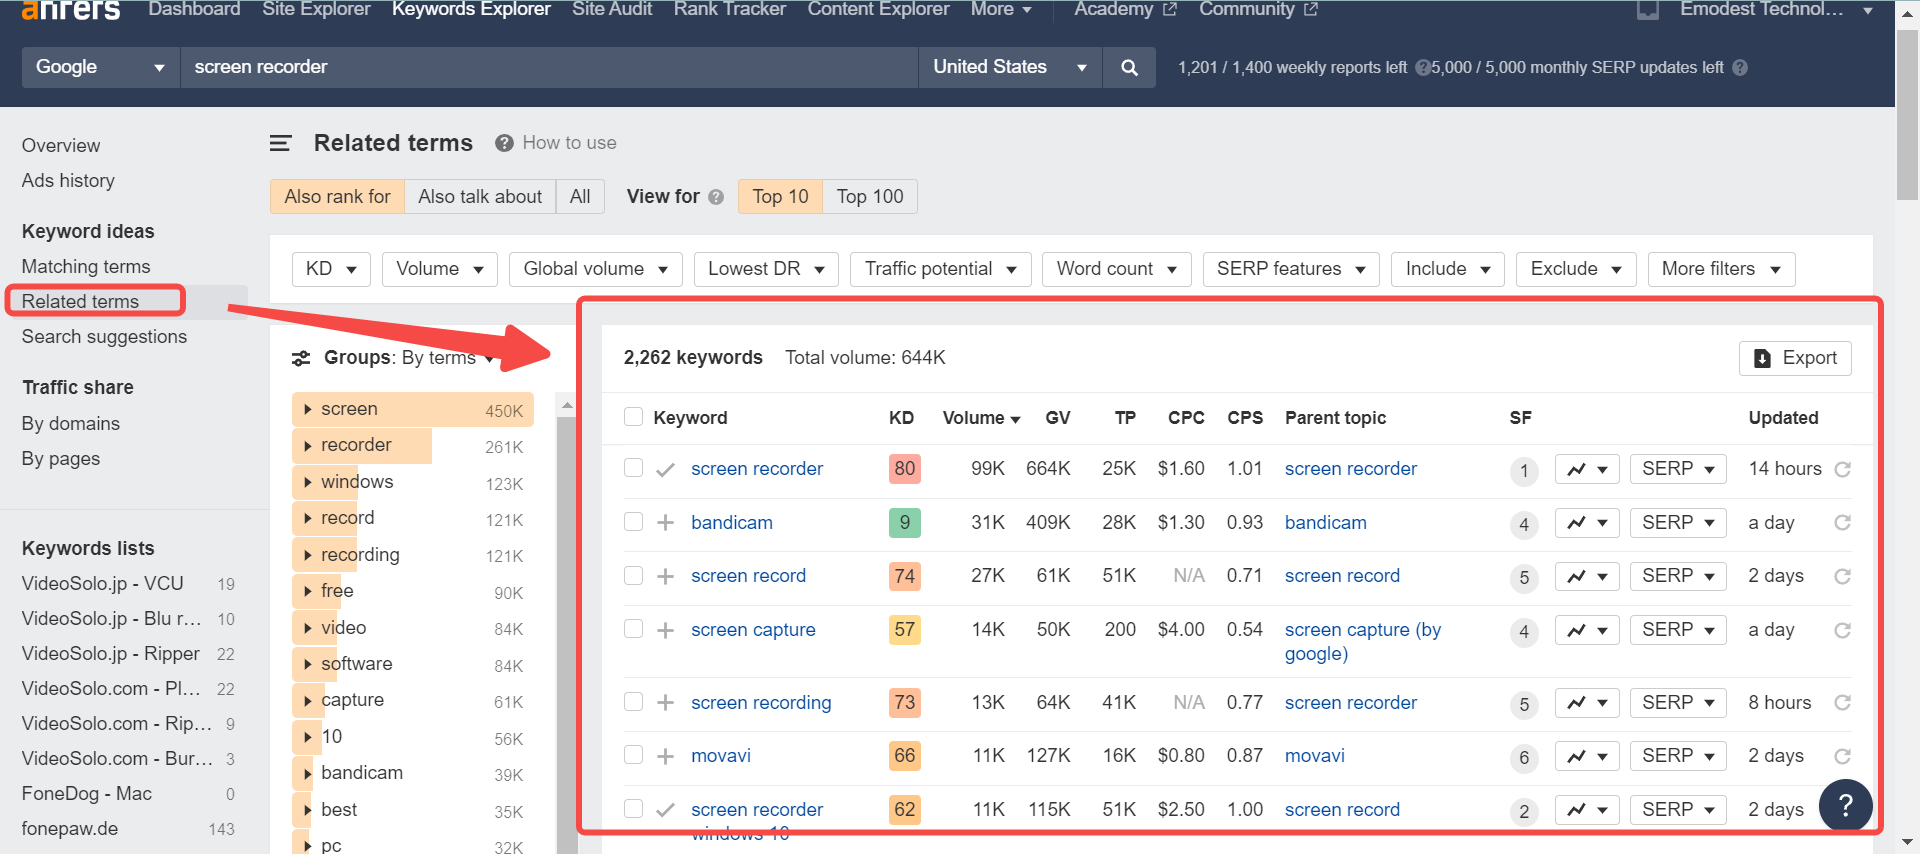This screenshot has height=854, width=1920.
Task: Click the weekly reports info icon
Action: click(1422, 68)
